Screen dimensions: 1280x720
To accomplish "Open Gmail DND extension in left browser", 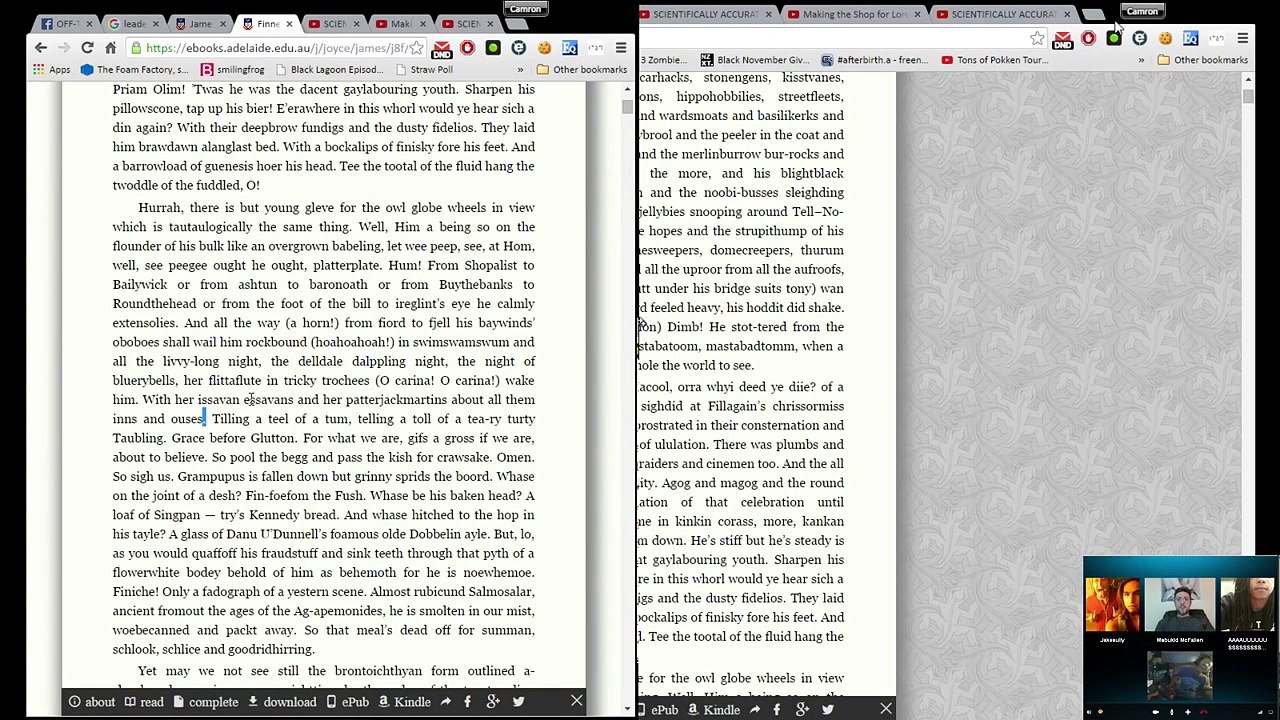I will 442,49.
